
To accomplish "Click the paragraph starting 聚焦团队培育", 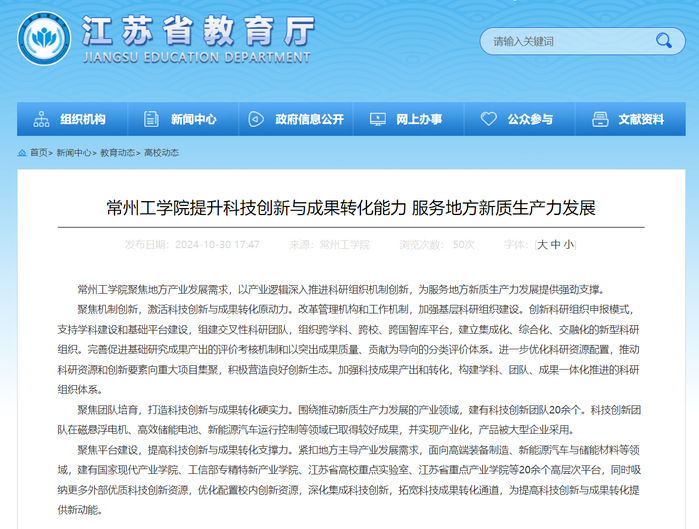I will pyautogui.click(x=349, y=420).
